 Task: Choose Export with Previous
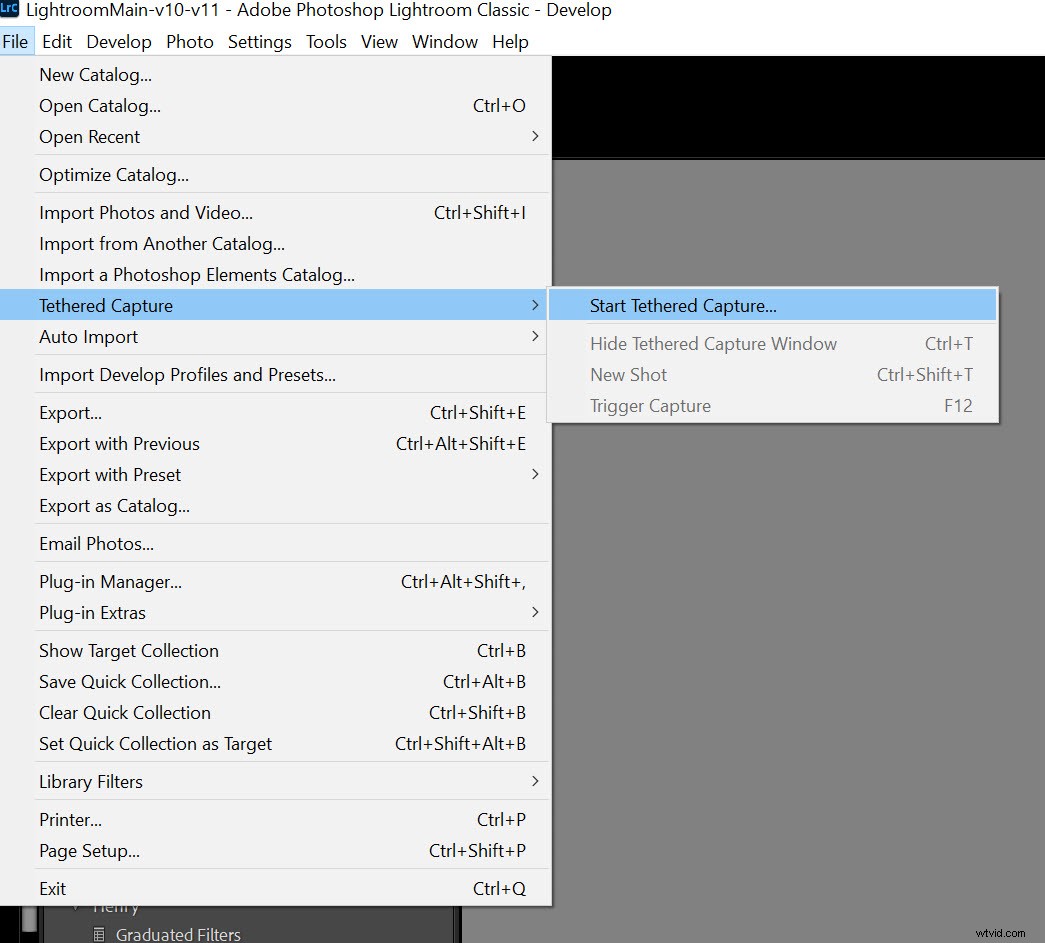[x=275, y=444]
